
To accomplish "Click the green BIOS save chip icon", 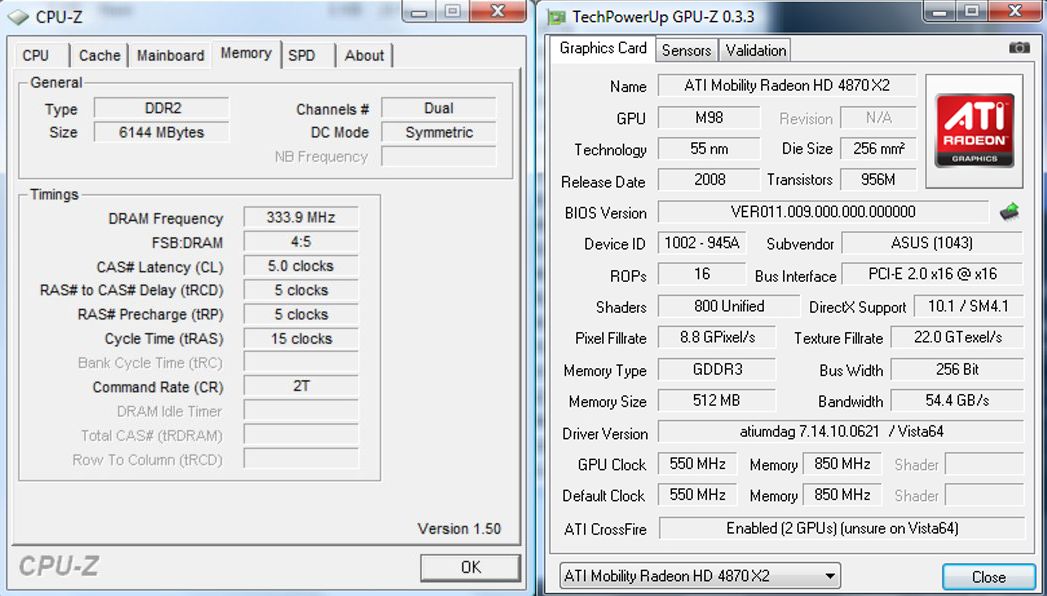I will pyautogui.click(x=1009, y=212).
